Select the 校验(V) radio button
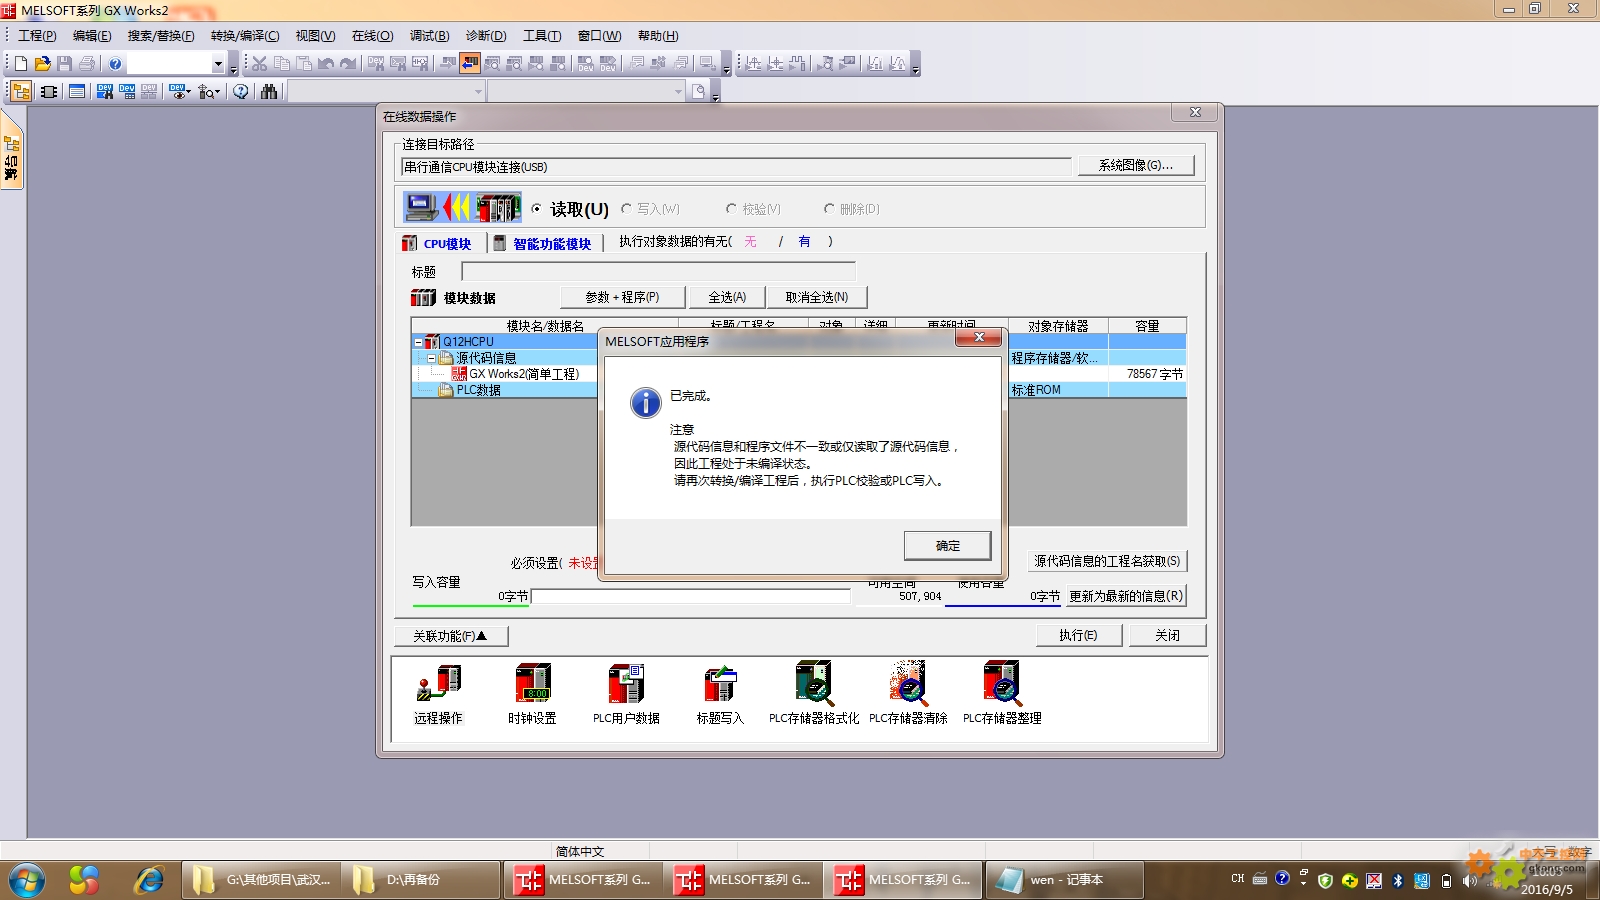Viewport: 1600px width, 900px height. point(731,209)
